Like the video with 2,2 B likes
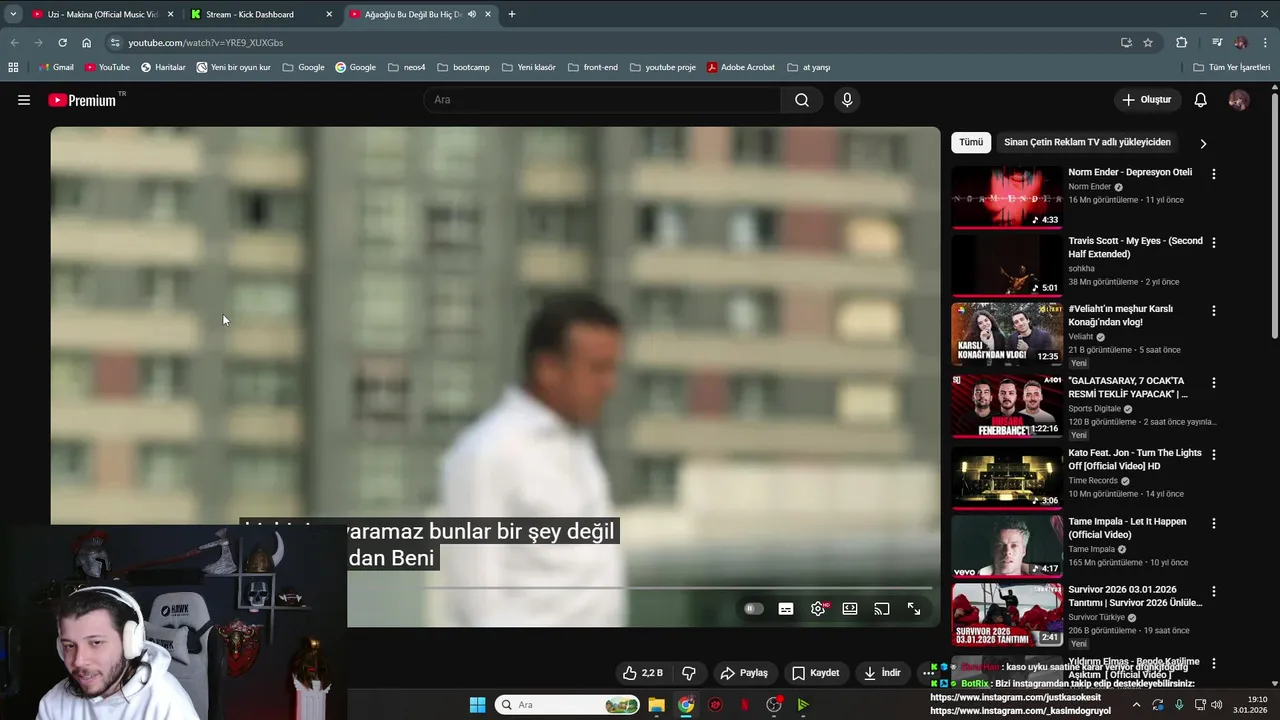This screenshot has width=1280, height=720. point(642,673)
